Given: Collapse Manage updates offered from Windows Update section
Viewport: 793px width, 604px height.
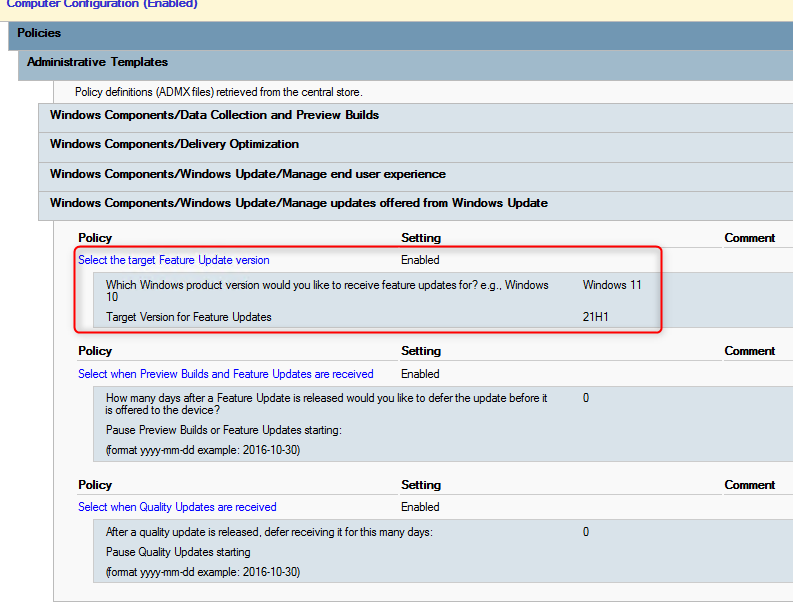Looking at the screenshot, I should click(x=416, y=204).
